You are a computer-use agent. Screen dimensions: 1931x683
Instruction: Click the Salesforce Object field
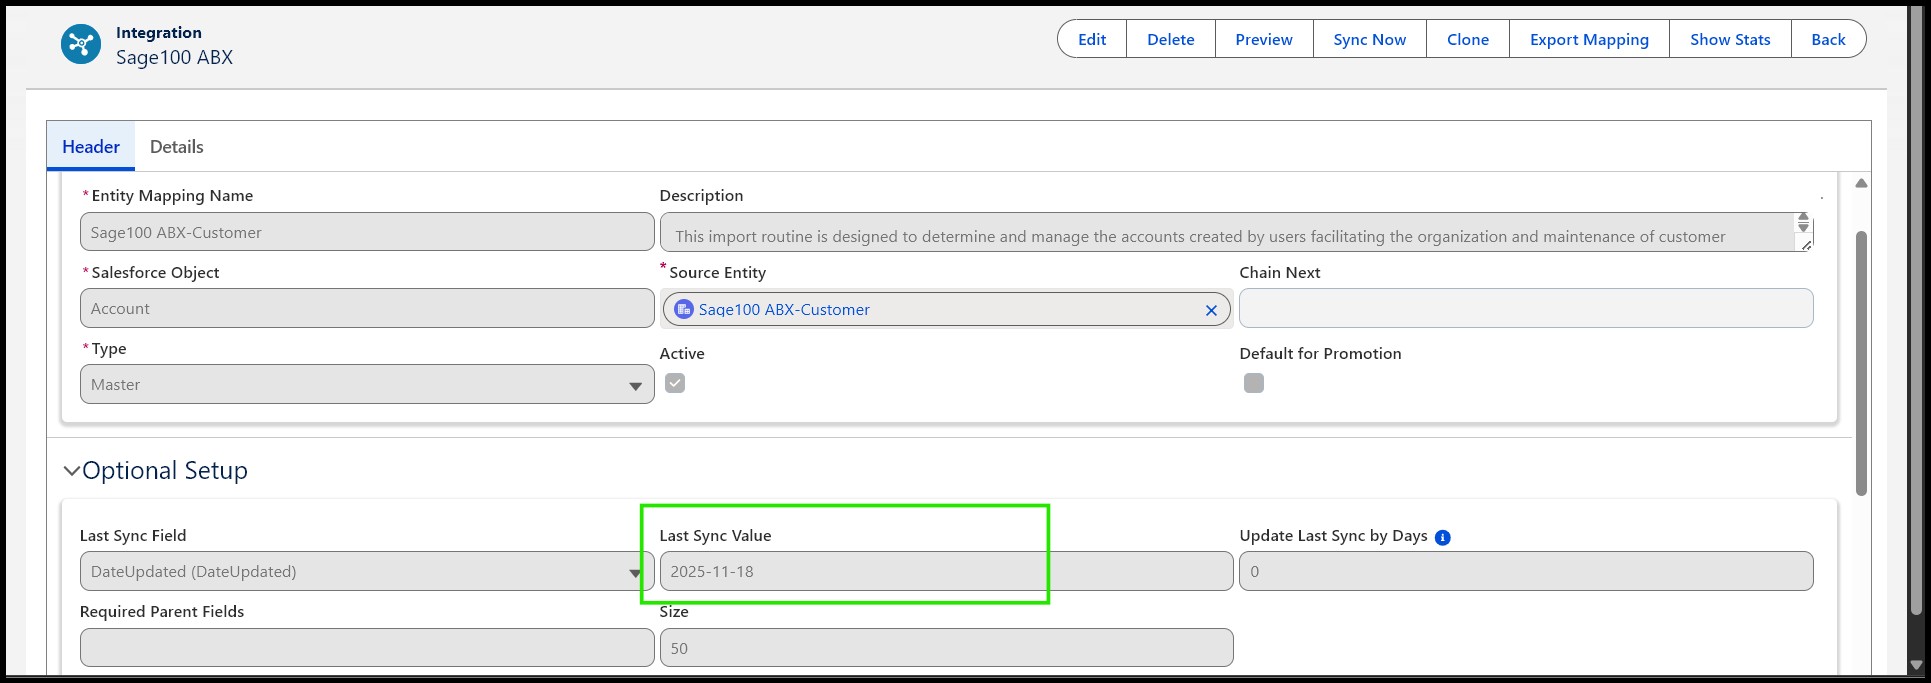coord(367,308)
